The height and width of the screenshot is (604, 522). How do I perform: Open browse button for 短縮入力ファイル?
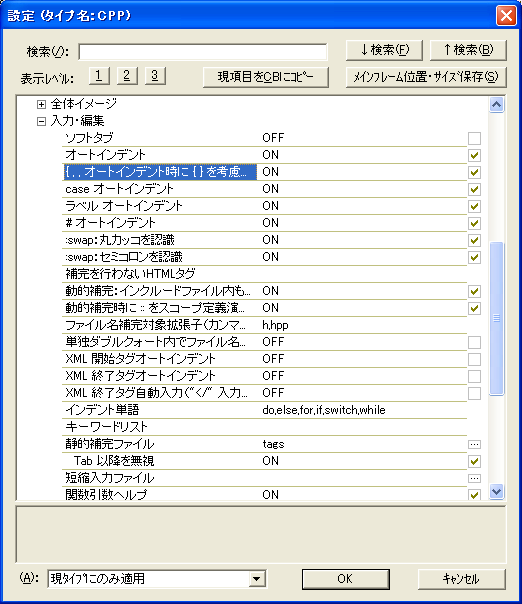[x=474, y=478]
